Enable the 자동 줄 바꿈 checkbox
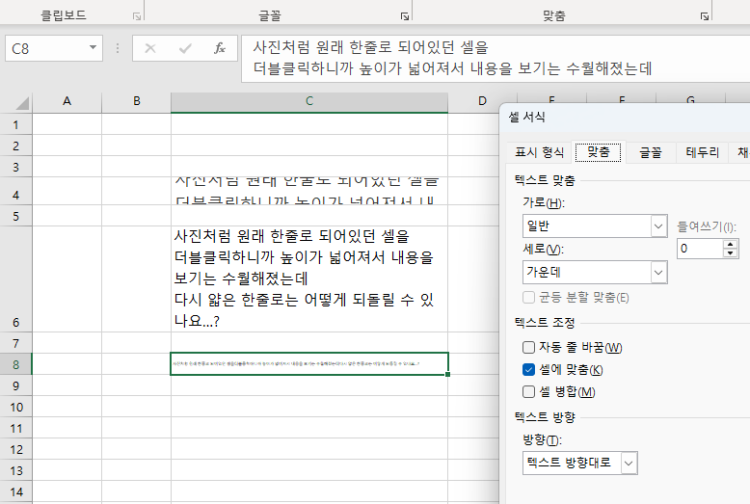The width and height of the screenshot is (750, 504). click(x=529, y=347)
